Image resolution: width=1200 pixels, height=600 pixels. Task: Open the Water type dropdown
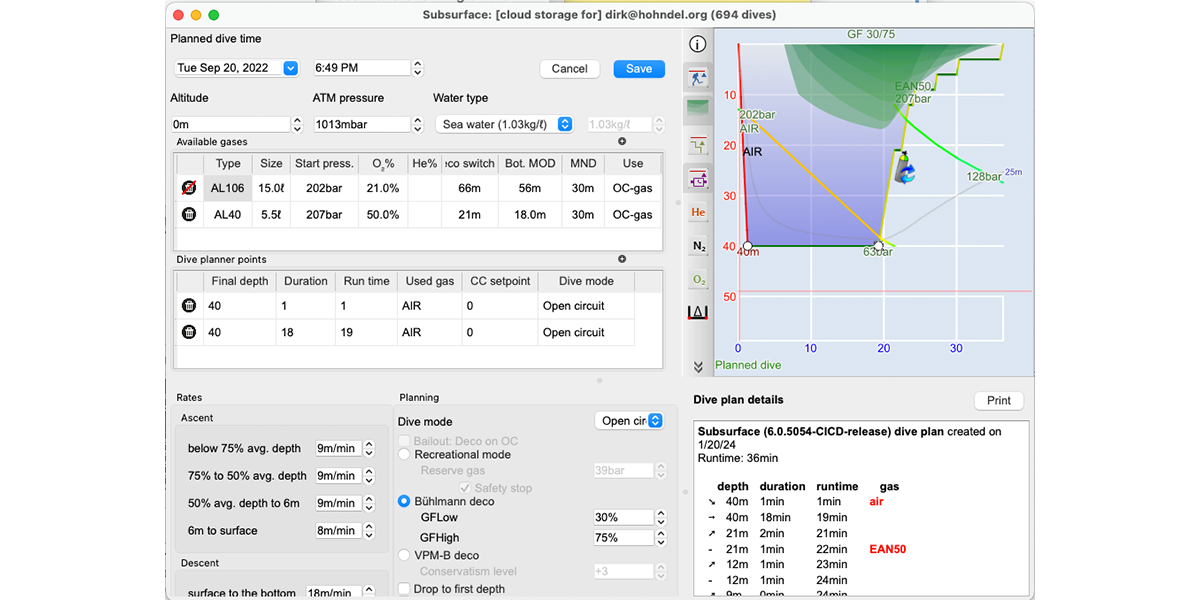click(x=505, y=124)
